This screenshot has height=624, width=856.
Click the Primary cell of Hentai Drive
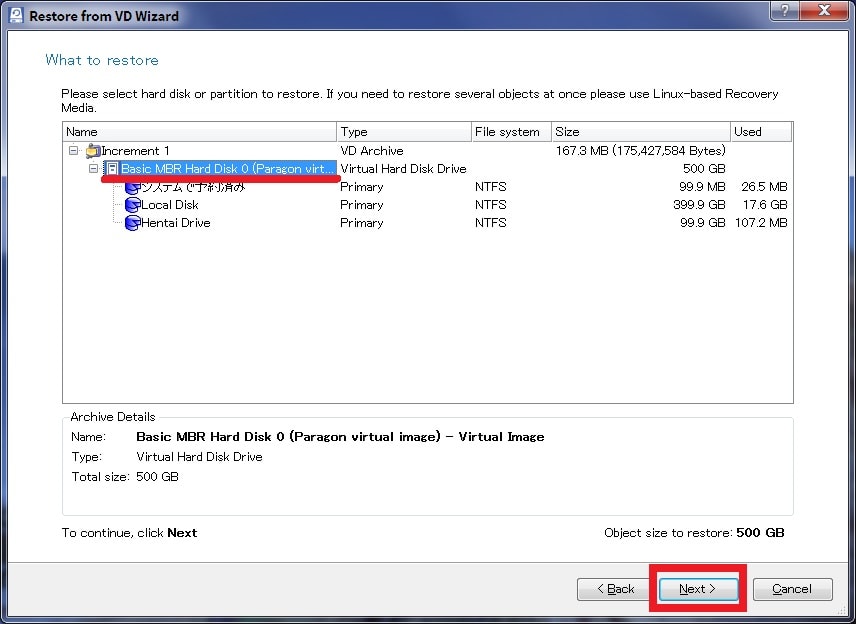tap(361, 223)
